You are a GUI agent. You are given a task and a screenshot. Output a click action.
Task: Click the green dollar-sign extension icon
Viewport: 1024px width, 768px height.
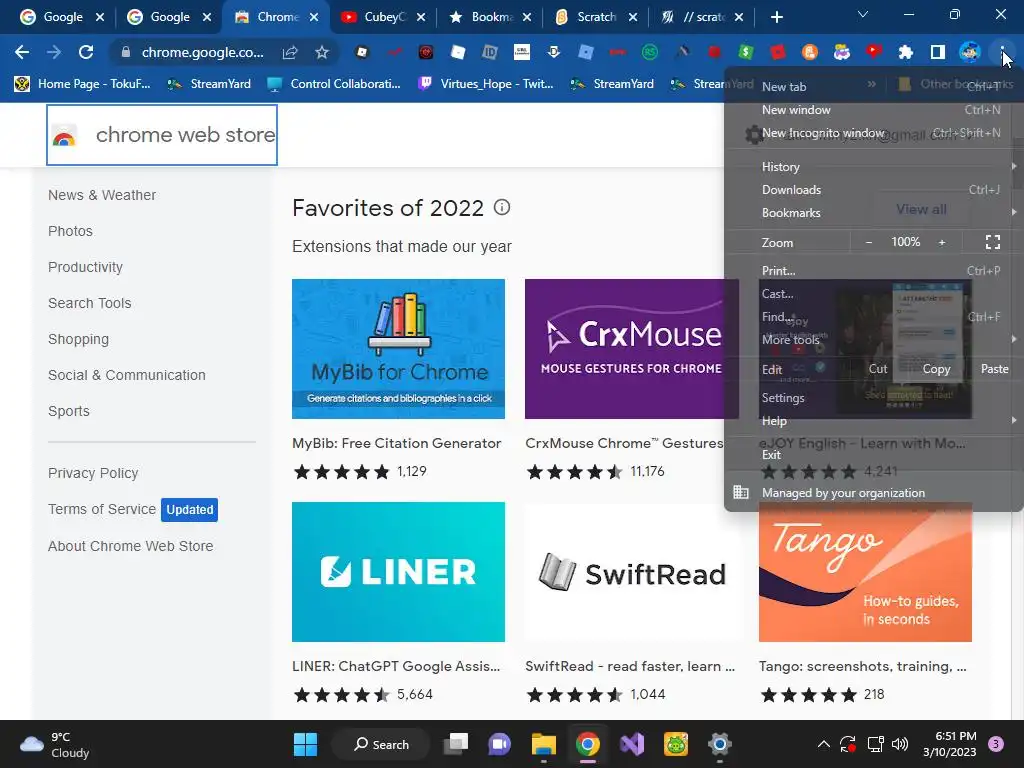pos(746,52)
